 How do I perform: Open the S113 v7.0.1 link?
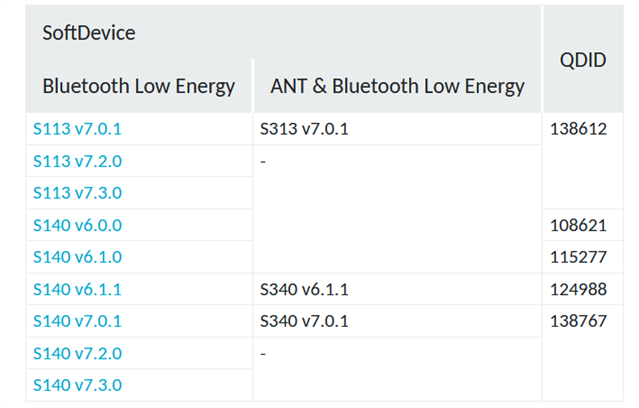coord(77,129)
